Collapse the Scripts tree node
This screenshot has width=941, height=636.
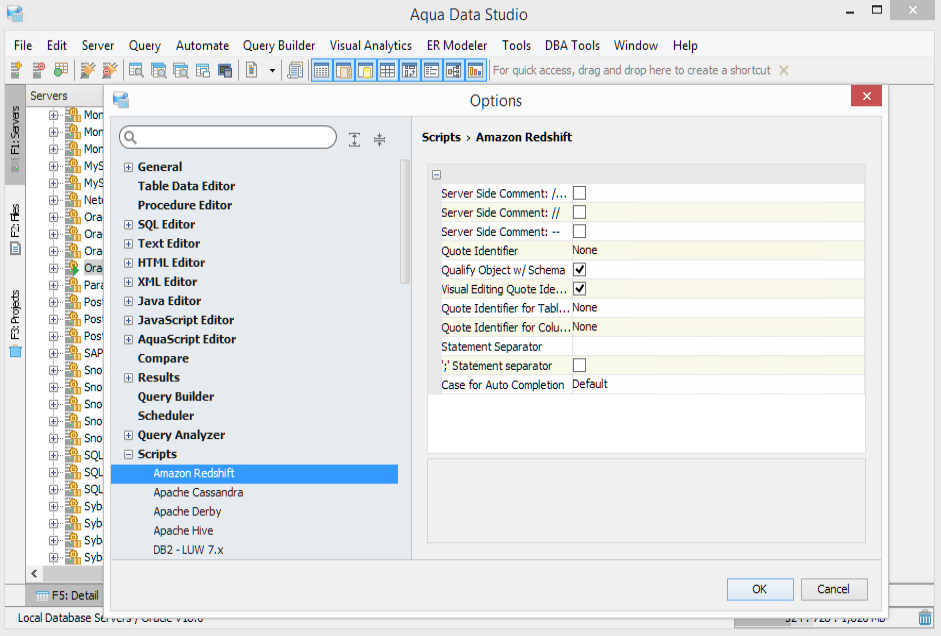pyautogui.click(x=128, y=454)
